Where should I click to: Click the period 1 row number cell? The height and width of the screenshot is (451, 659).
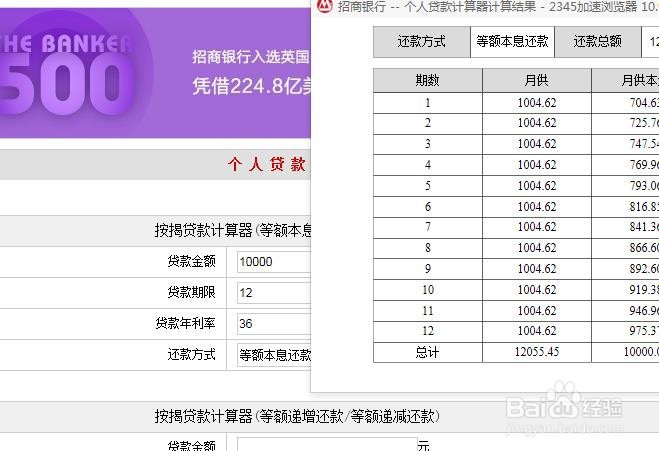[427, 103]
